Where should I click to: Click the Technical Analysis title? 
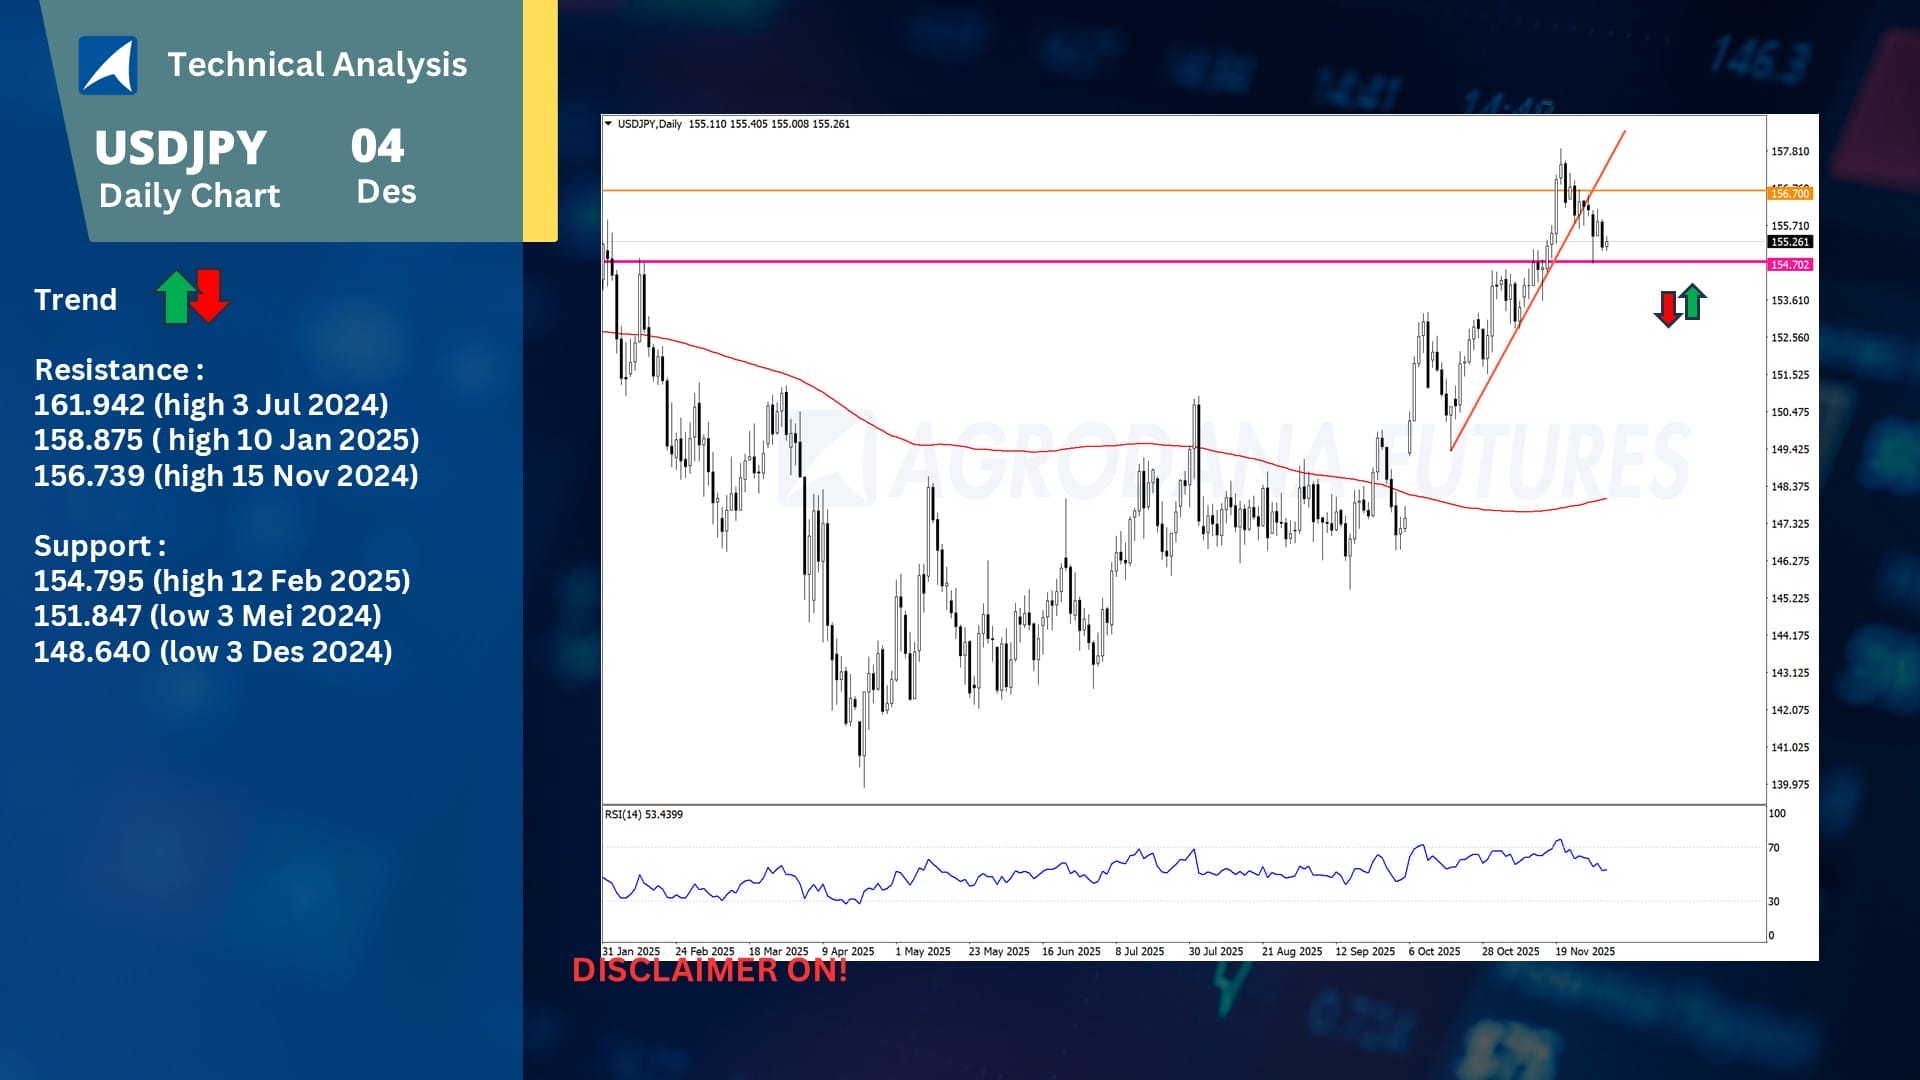(317, 65)
